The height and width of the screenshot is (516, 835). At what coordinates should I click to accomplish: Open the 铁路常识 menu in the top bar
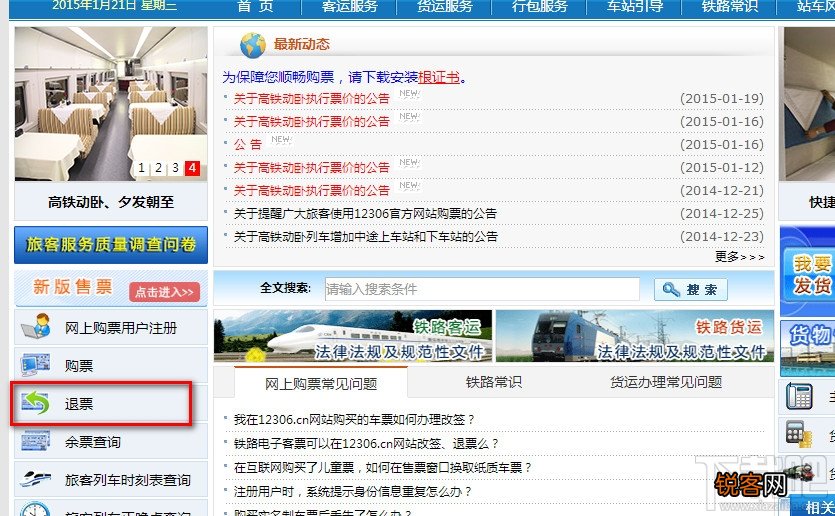tap(730, 6)
